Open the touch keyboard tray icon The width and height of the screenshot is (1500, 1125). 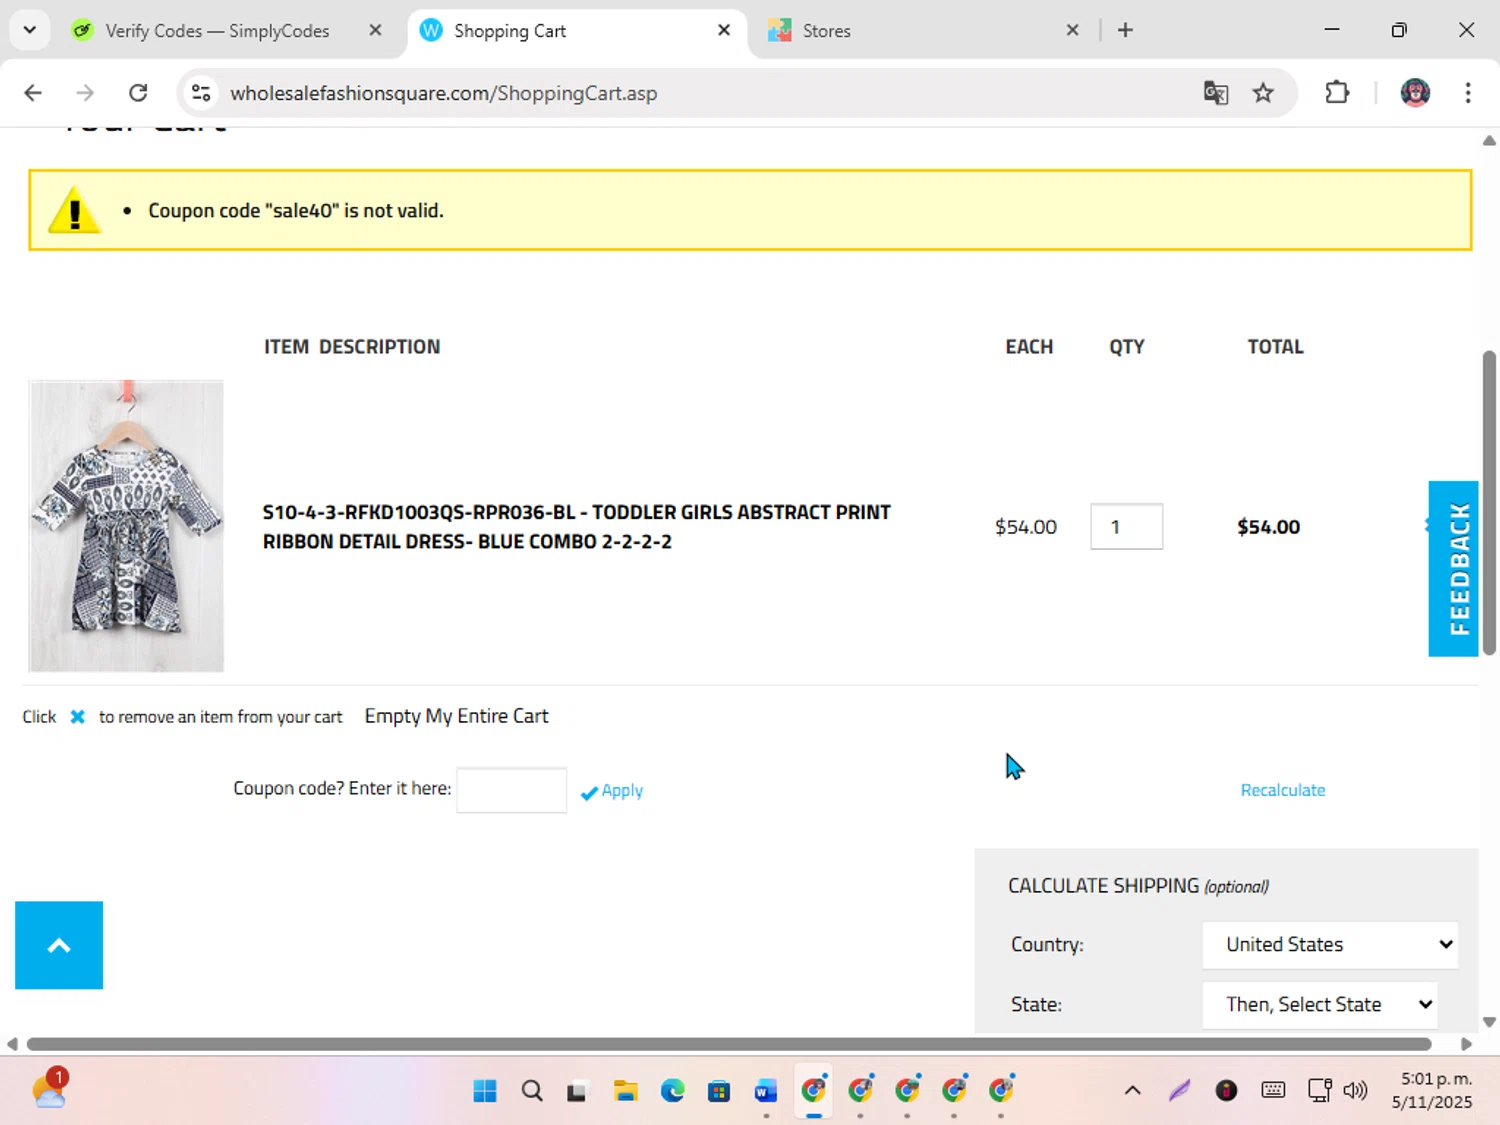1273,1090
